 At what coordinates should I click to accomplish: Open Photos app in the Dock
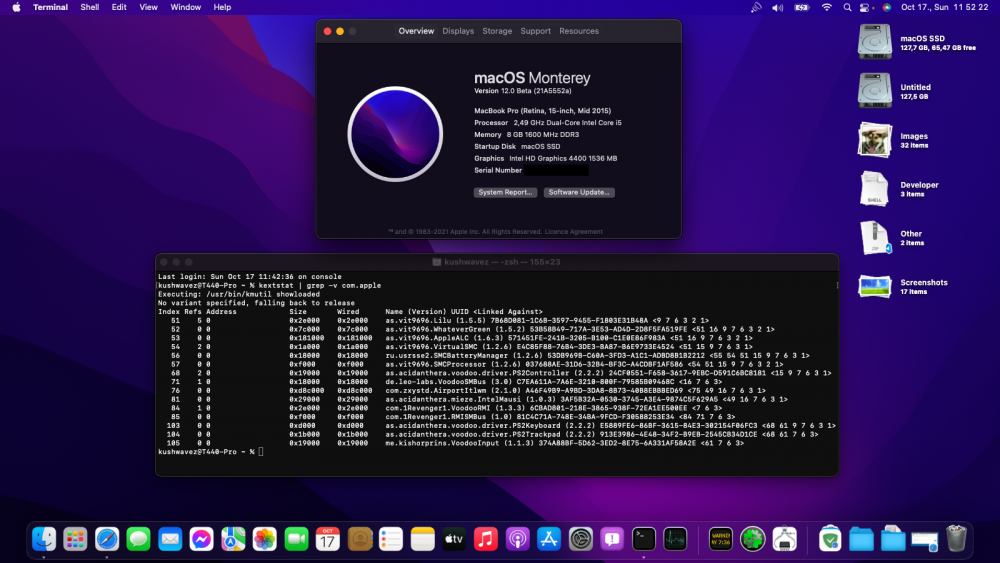(x=265, y=539)
